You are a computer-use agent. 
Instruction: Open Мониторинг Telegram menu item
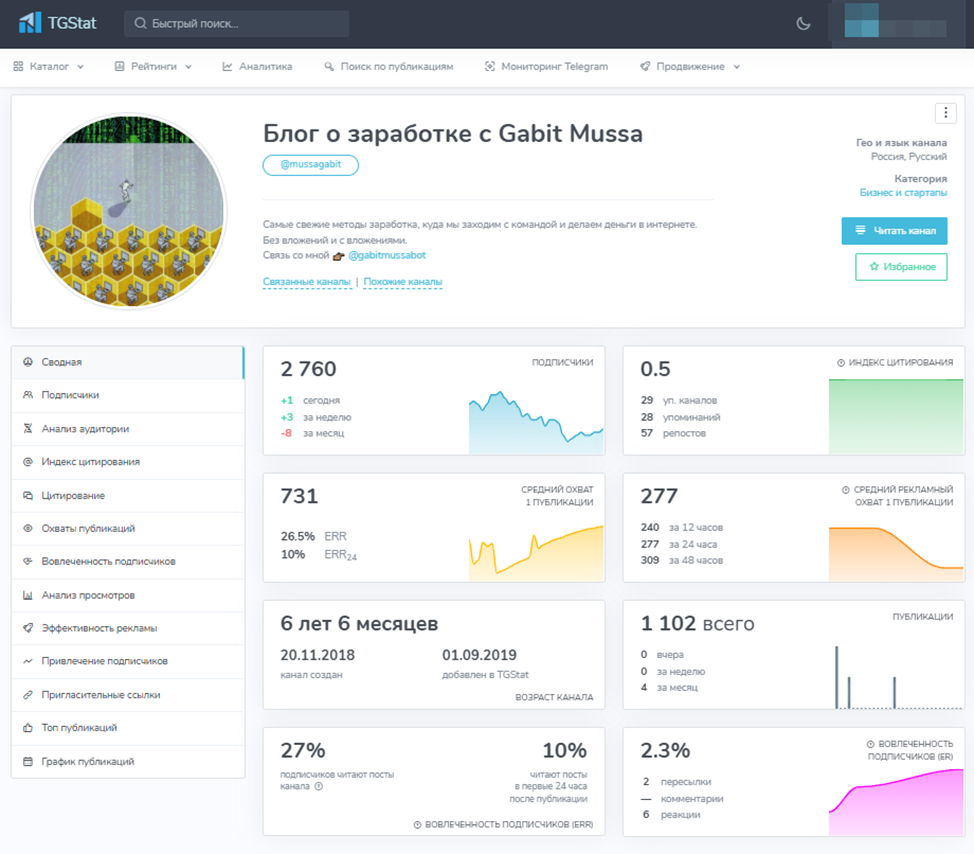pos(547,66)
